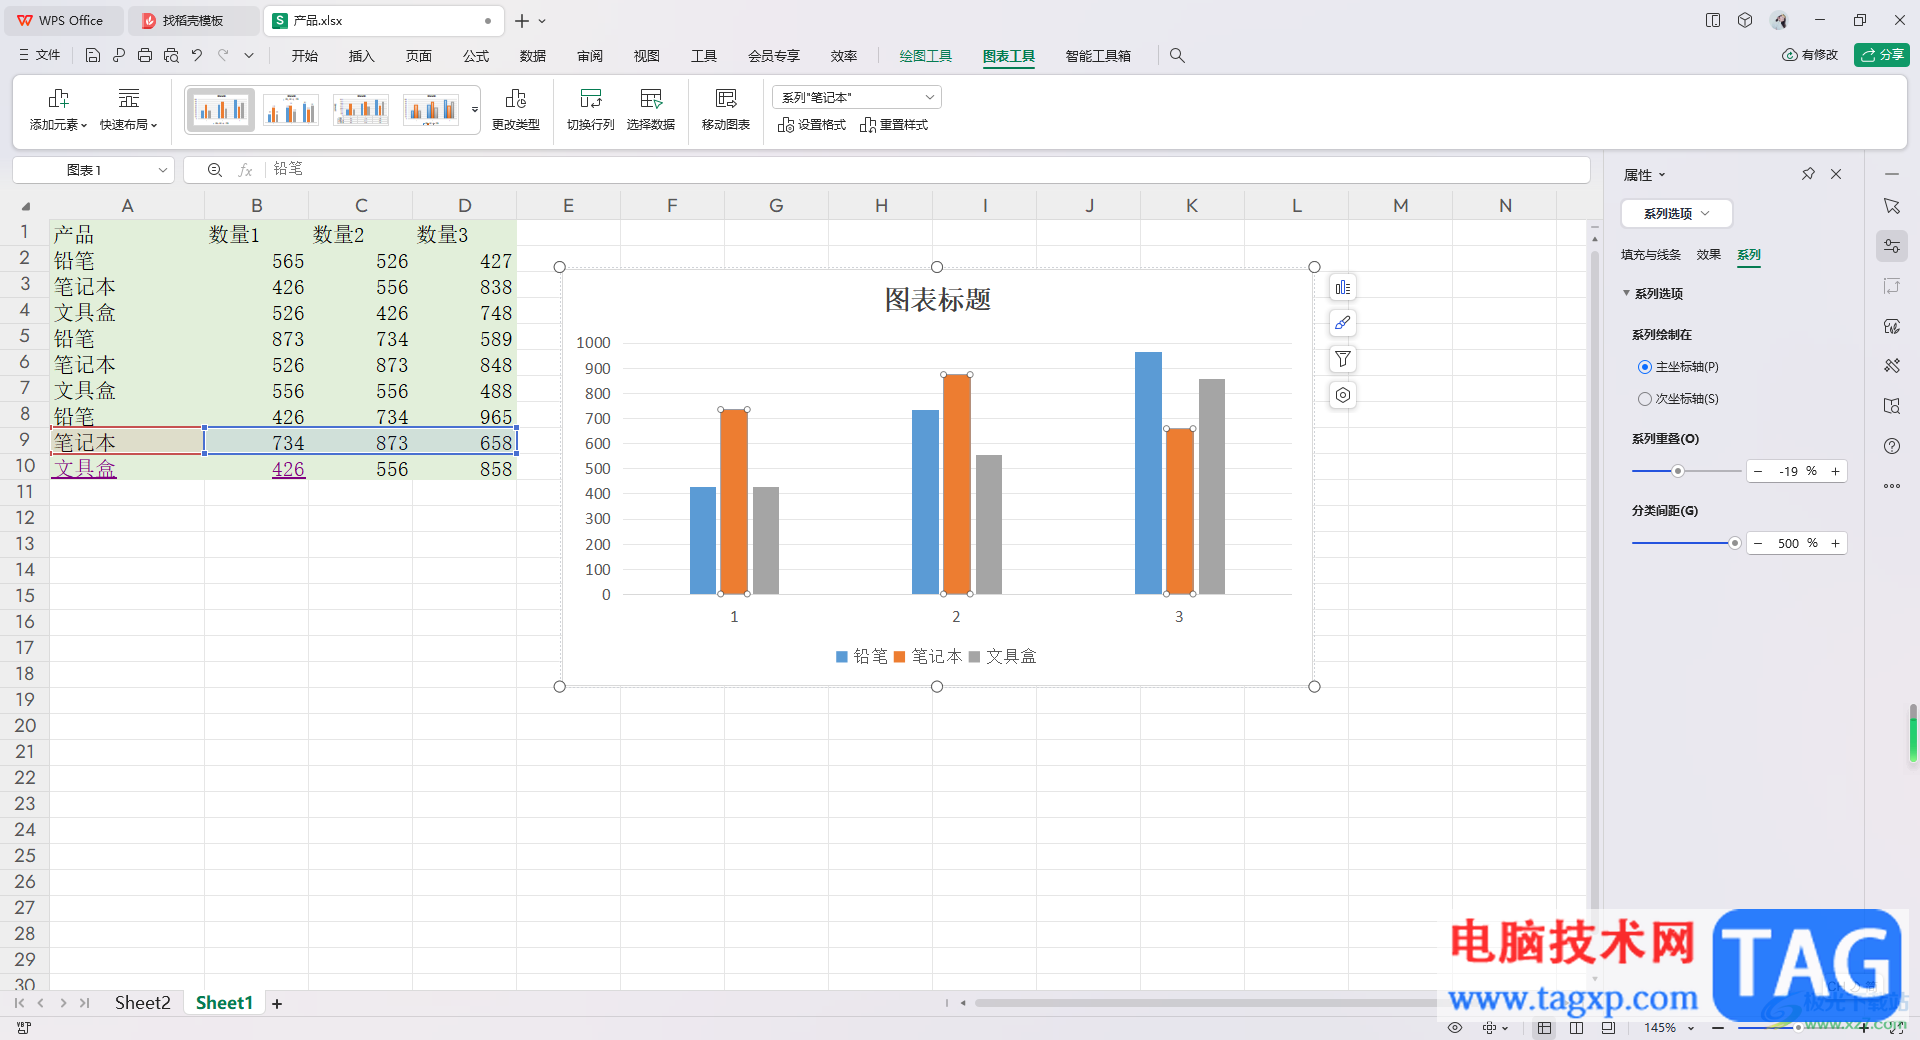The height and width of the screenshot is (1040, 1920).
Task: Click the chart title 图表标题
Action: (937, 299)
